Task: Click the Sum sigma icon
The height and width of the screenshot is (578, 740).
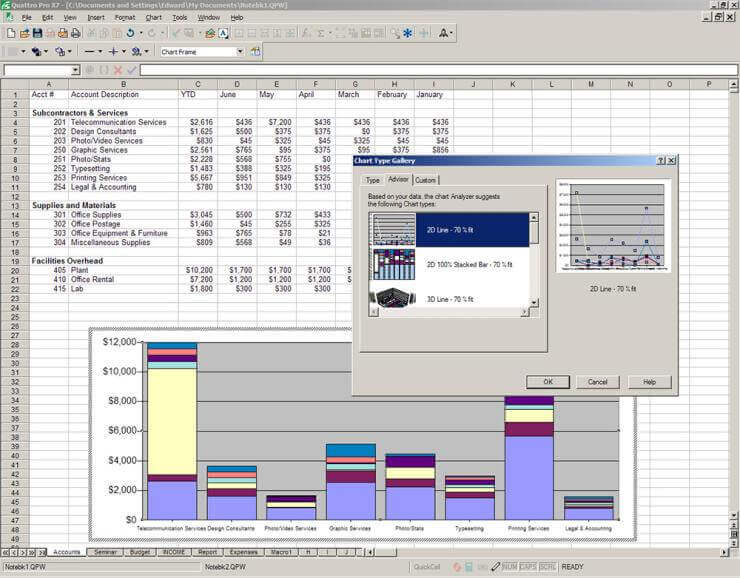Action: [x=321, y=33]
